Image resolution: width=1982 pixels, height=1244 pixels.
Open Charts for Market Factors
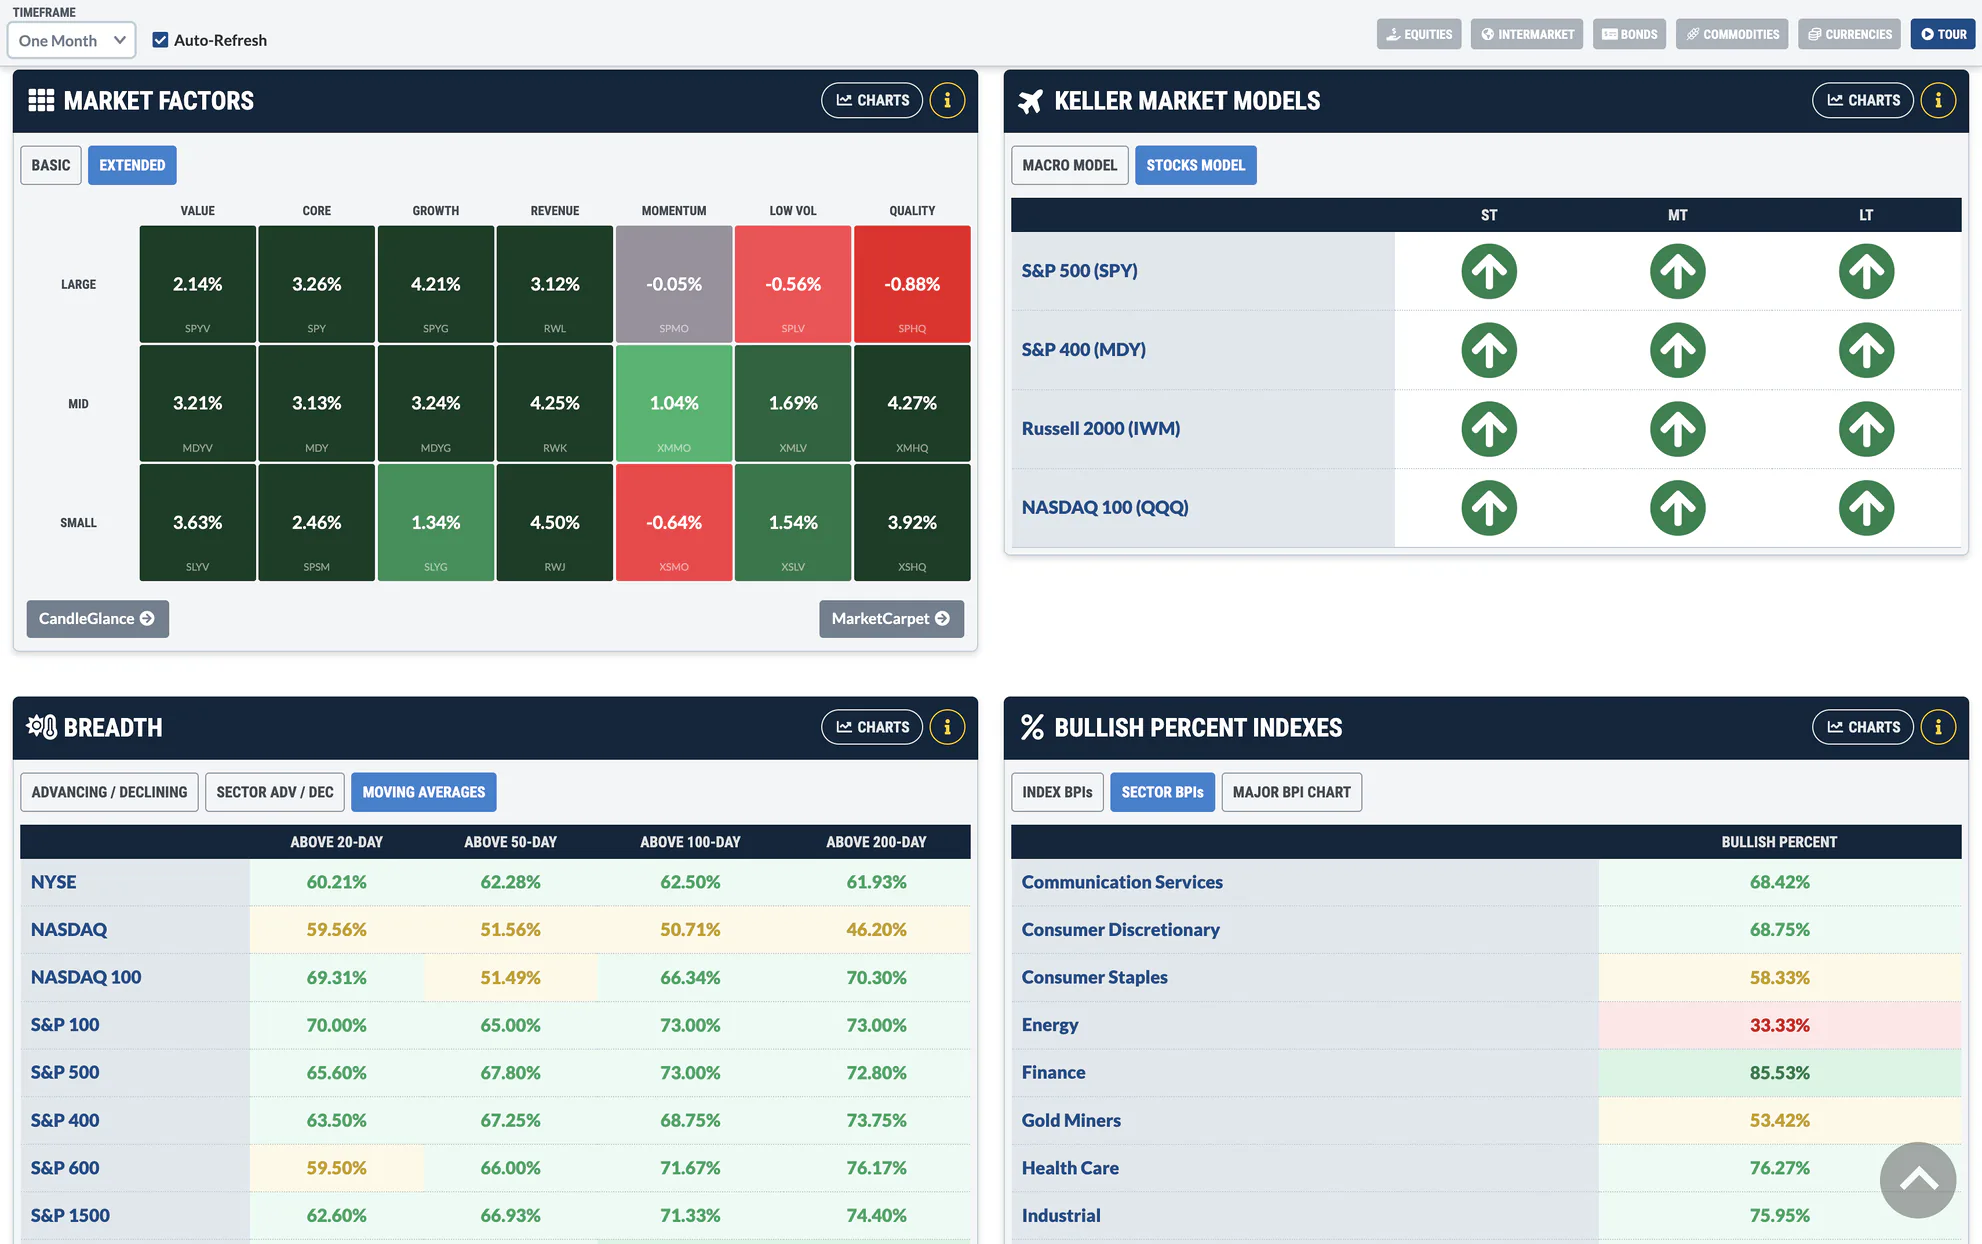[872, 100]
